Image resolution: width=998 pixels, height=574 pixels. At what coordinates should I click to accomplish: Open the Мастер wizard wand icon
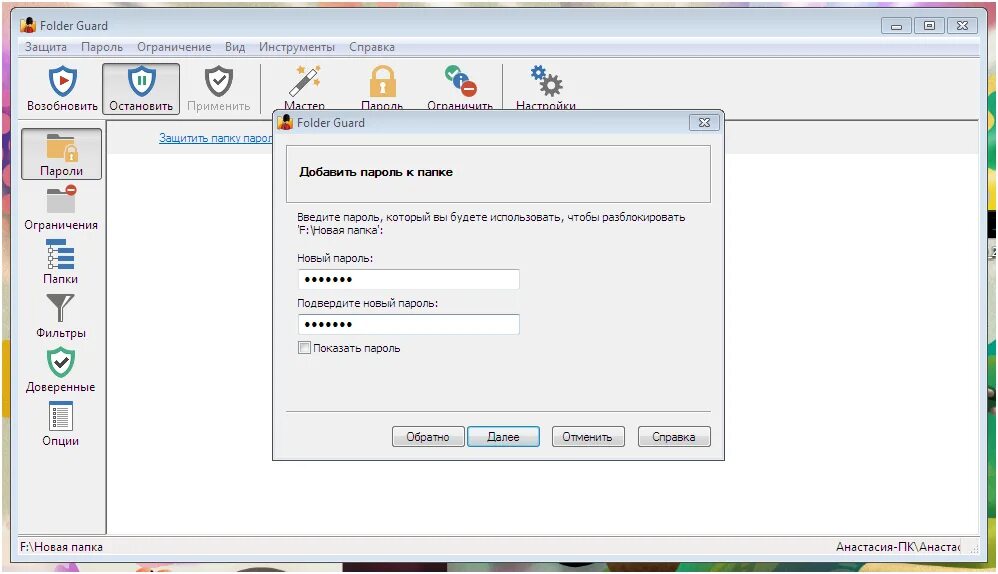tap(305, 81)
